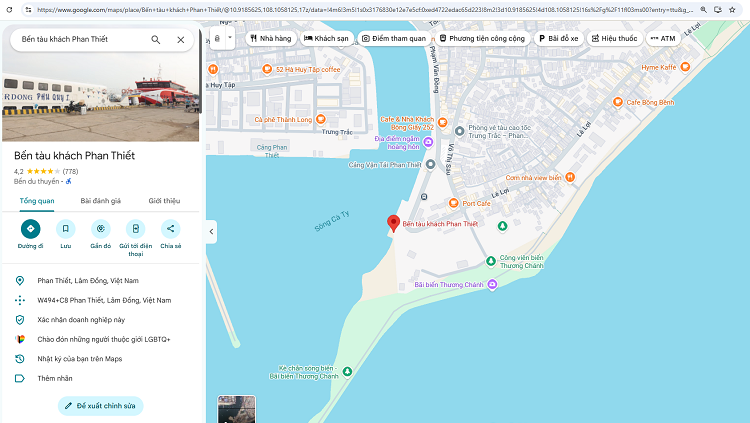Click the Đường đi directions icon

pyautogui.click(x=31, y=229)
